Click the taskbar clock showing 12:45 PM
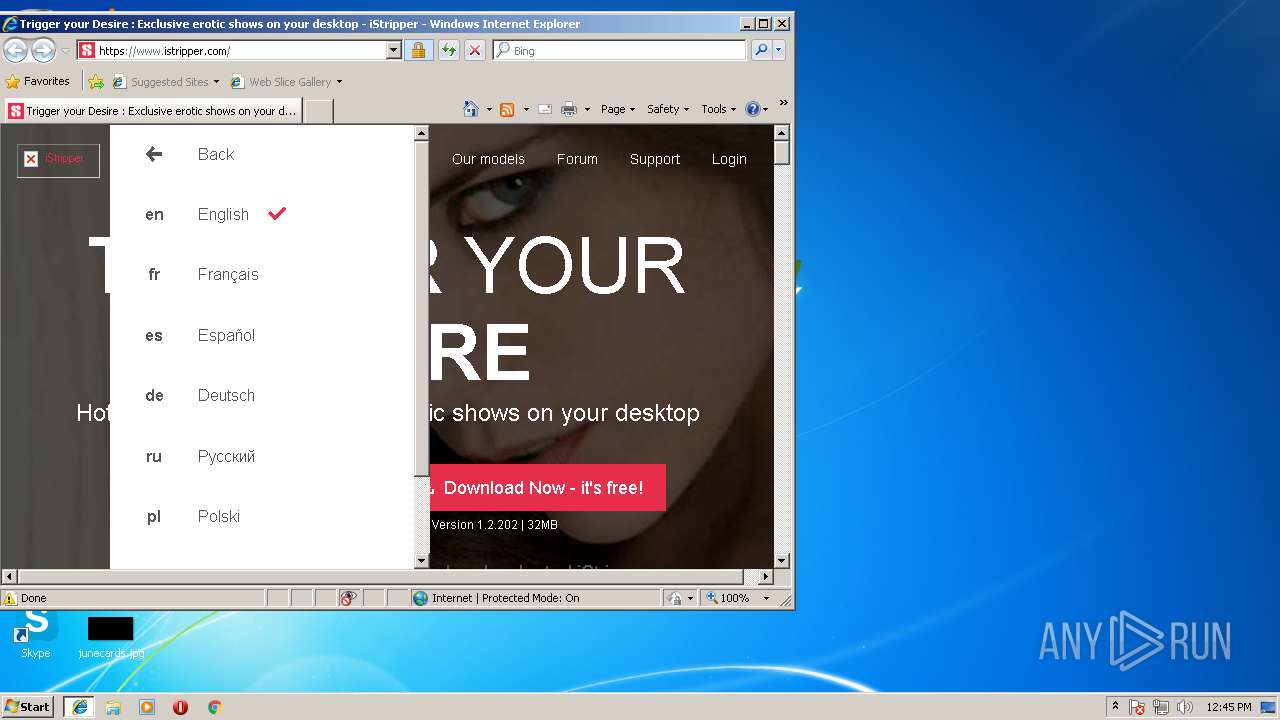1280x720 pixels. (x=1228, y=707)
